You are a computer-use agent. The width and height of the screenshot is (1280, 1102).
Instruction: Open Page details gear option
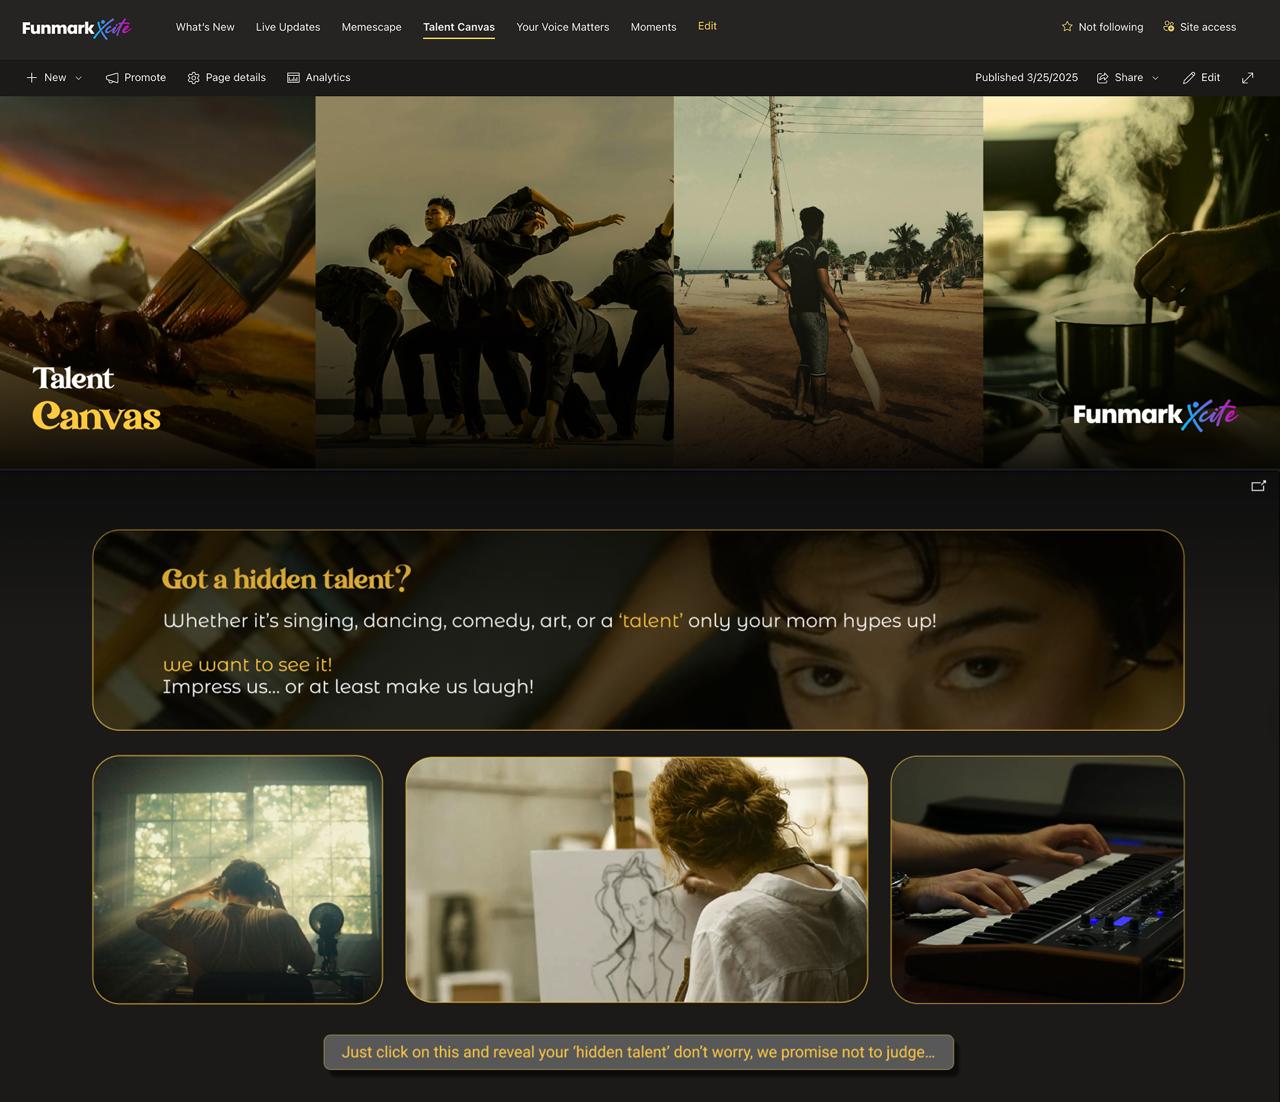pyautogui.click(x=226, y=77)
